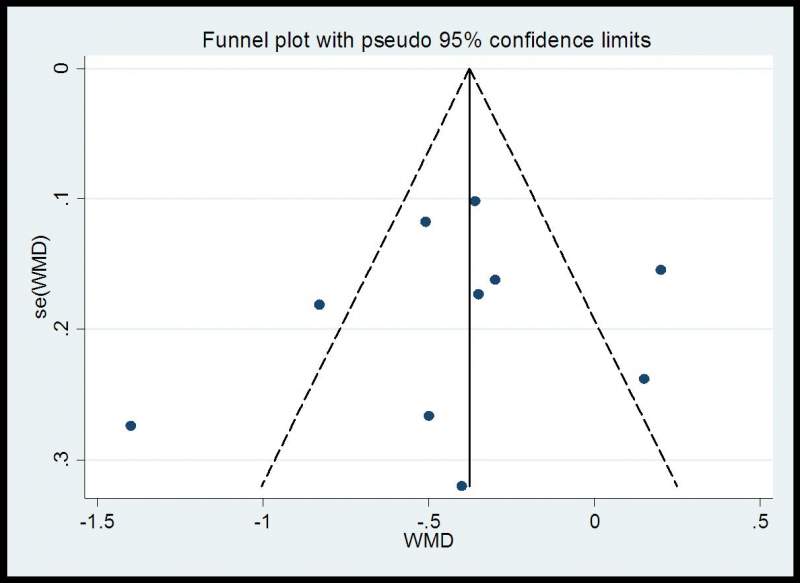Click the data point near WMD -0.5 and se 0.27

pos(429,415)
